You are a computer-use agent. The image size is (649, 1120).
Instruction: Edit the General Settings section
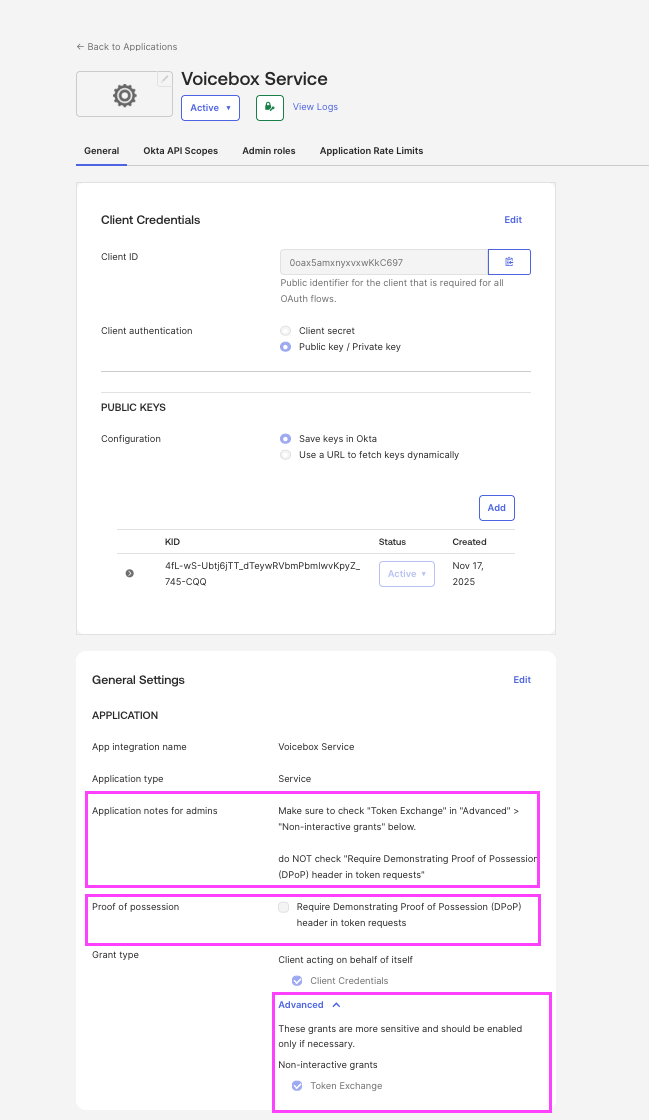pos(522,679)
